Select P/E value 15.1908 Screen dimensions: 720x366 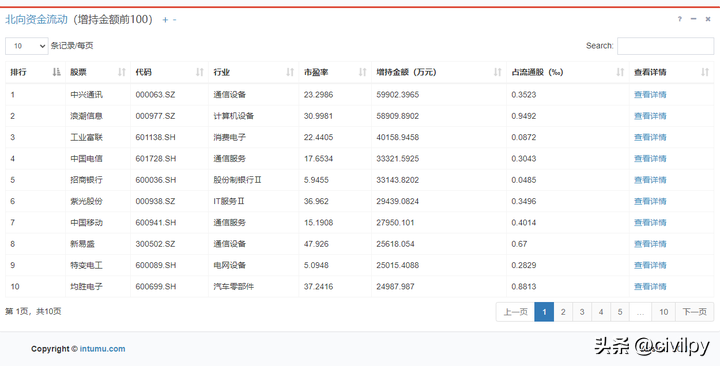coord(318,223)
